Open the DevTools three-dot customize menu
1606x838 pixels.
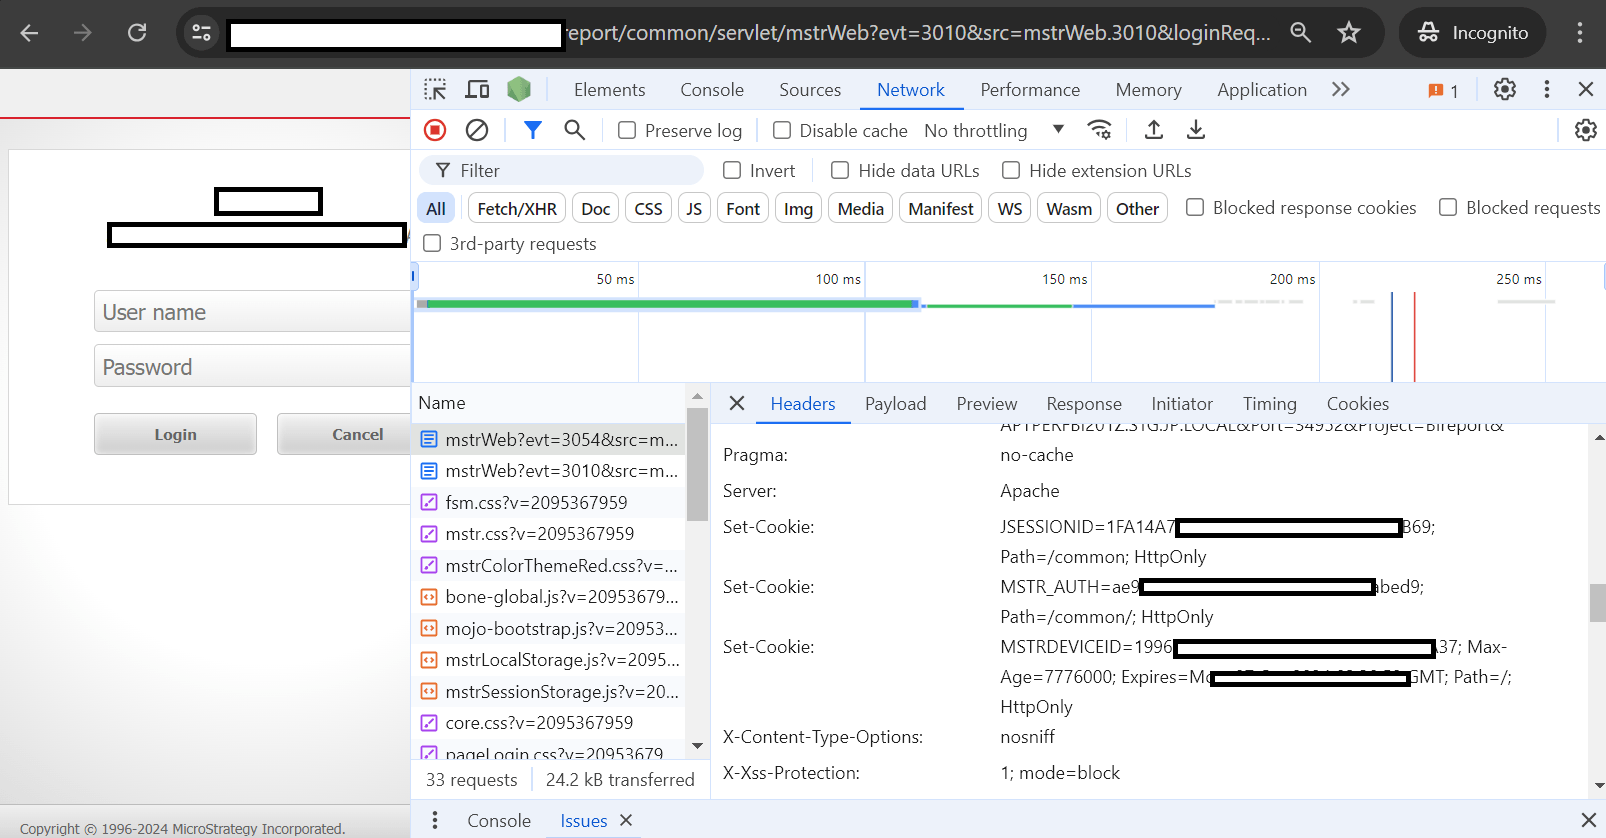point(1546,90)
